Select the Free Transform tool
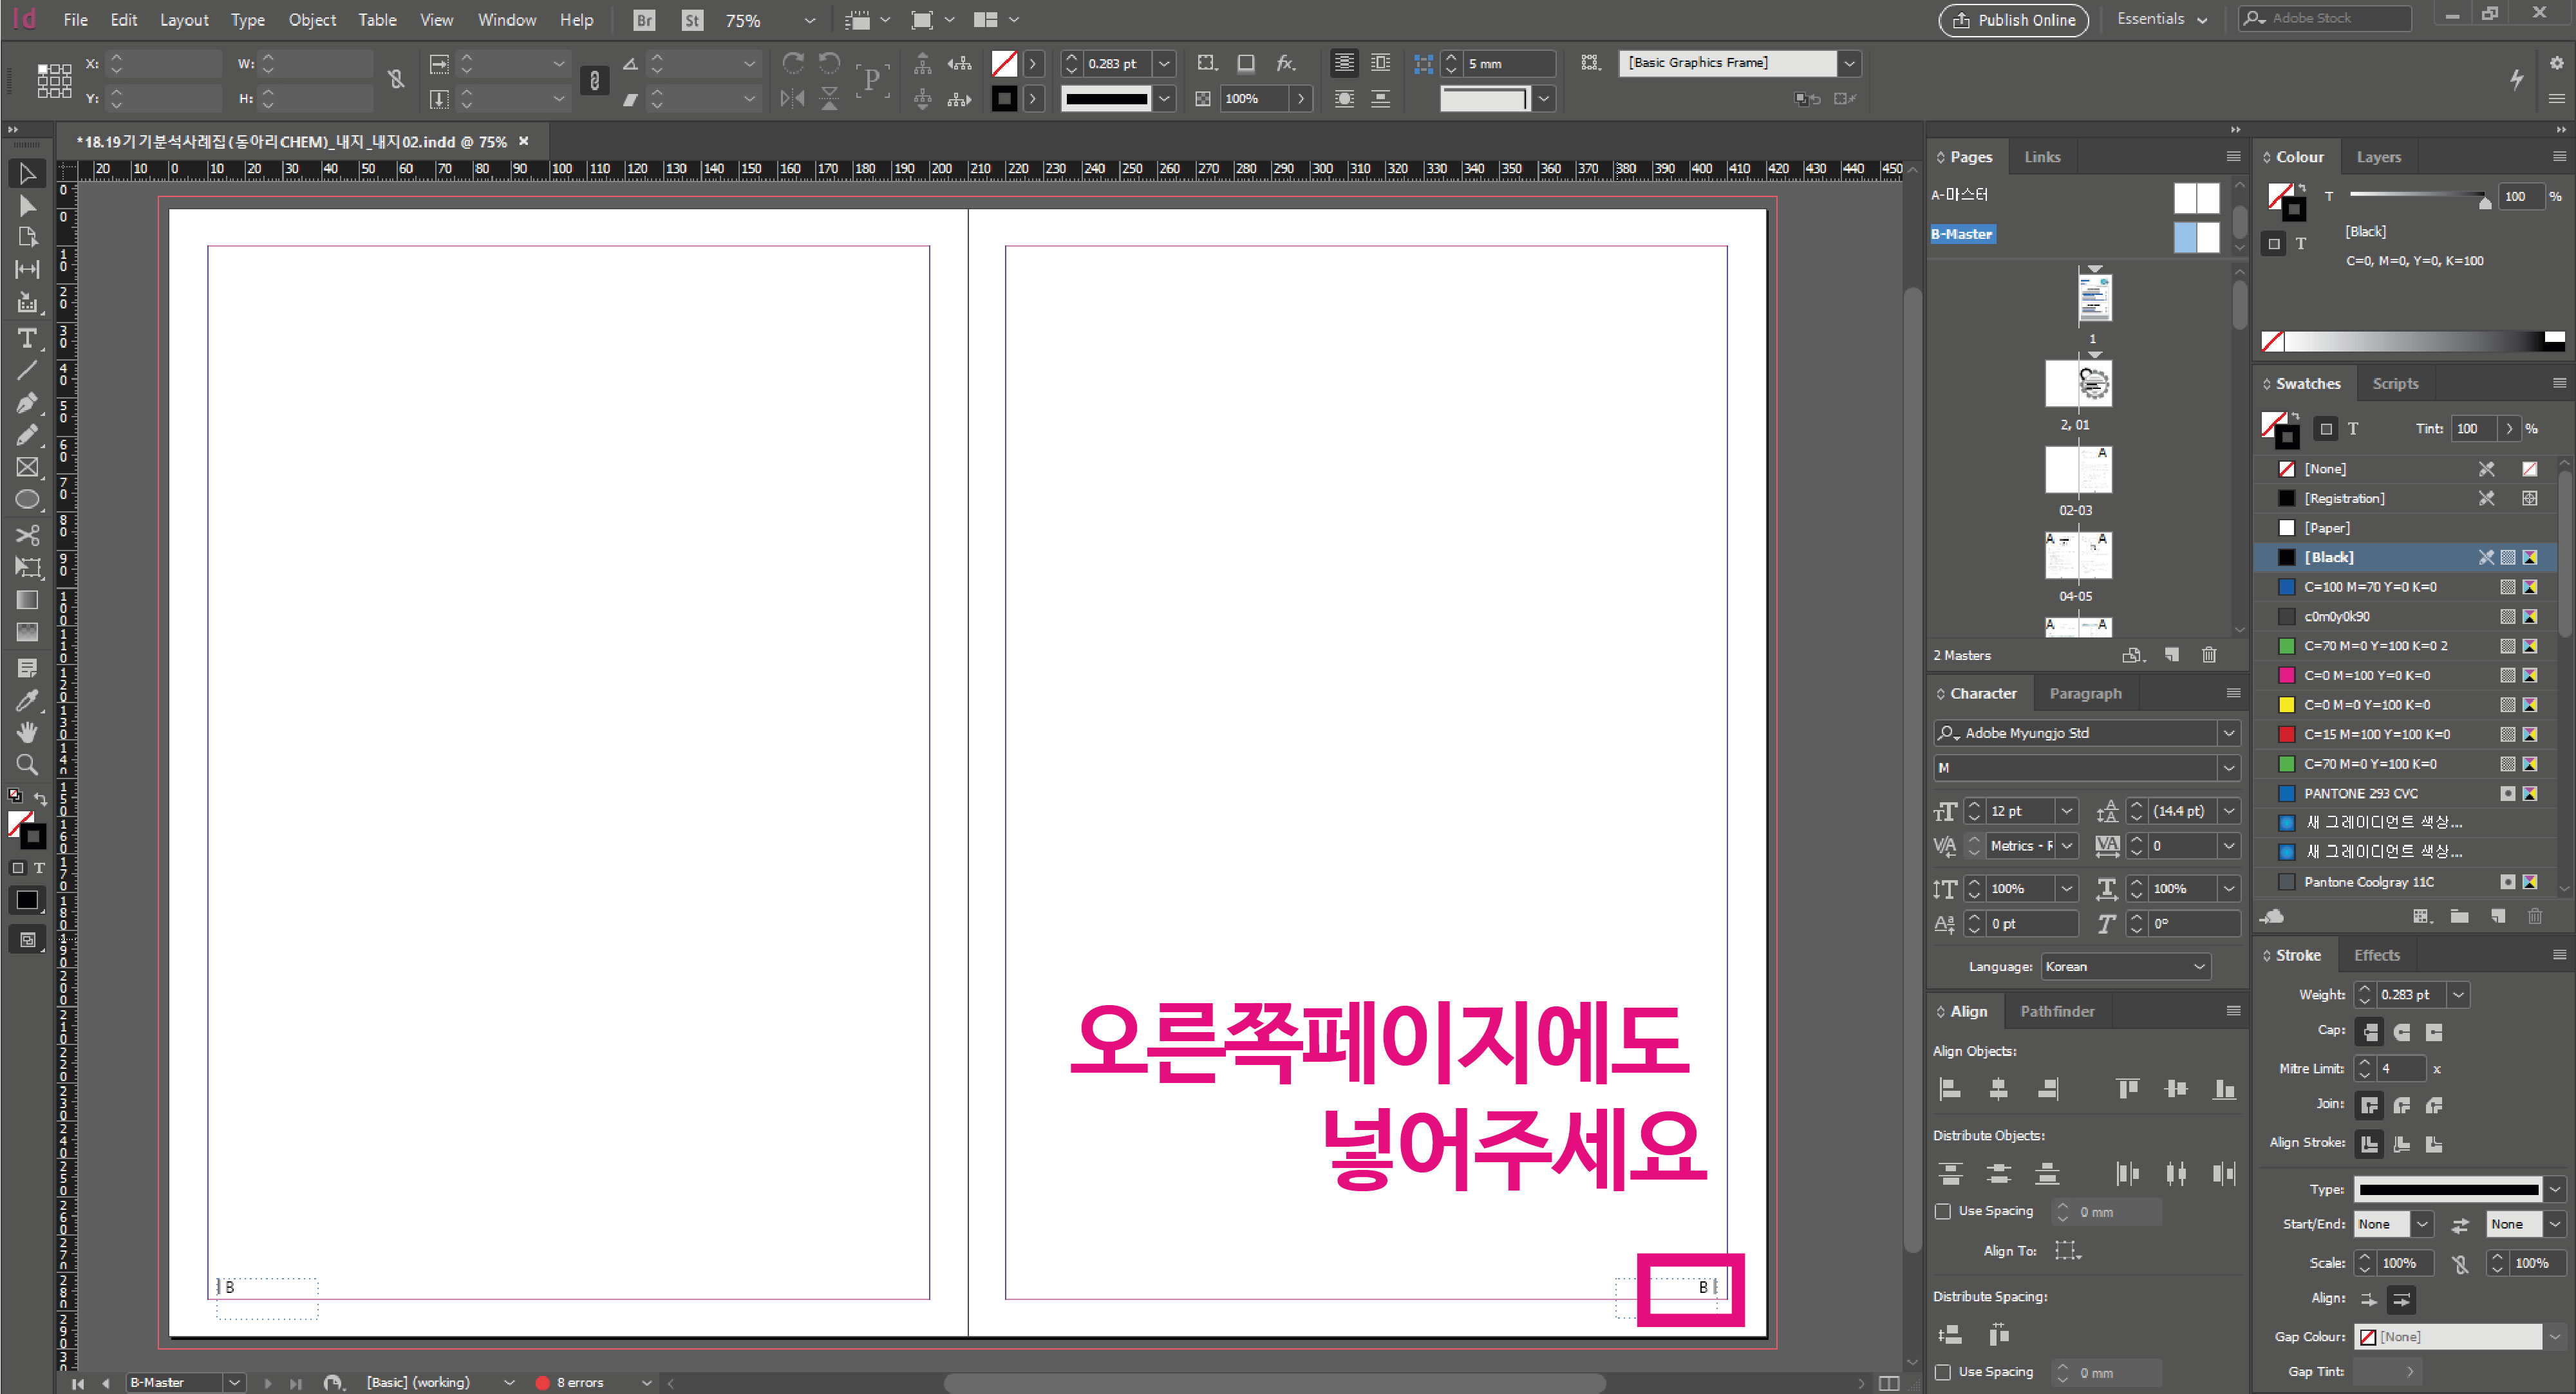Viewport: 2576px width, 1394px height. click(27, 567)
